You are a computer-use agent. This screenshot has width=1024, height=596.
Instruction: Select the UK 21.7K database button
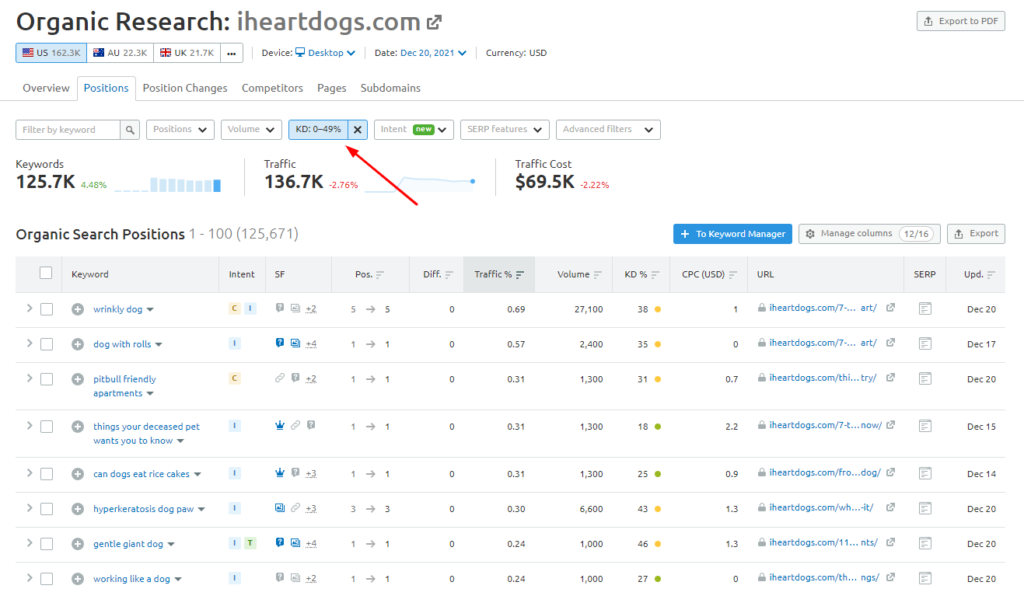click(x=187, y=53)
